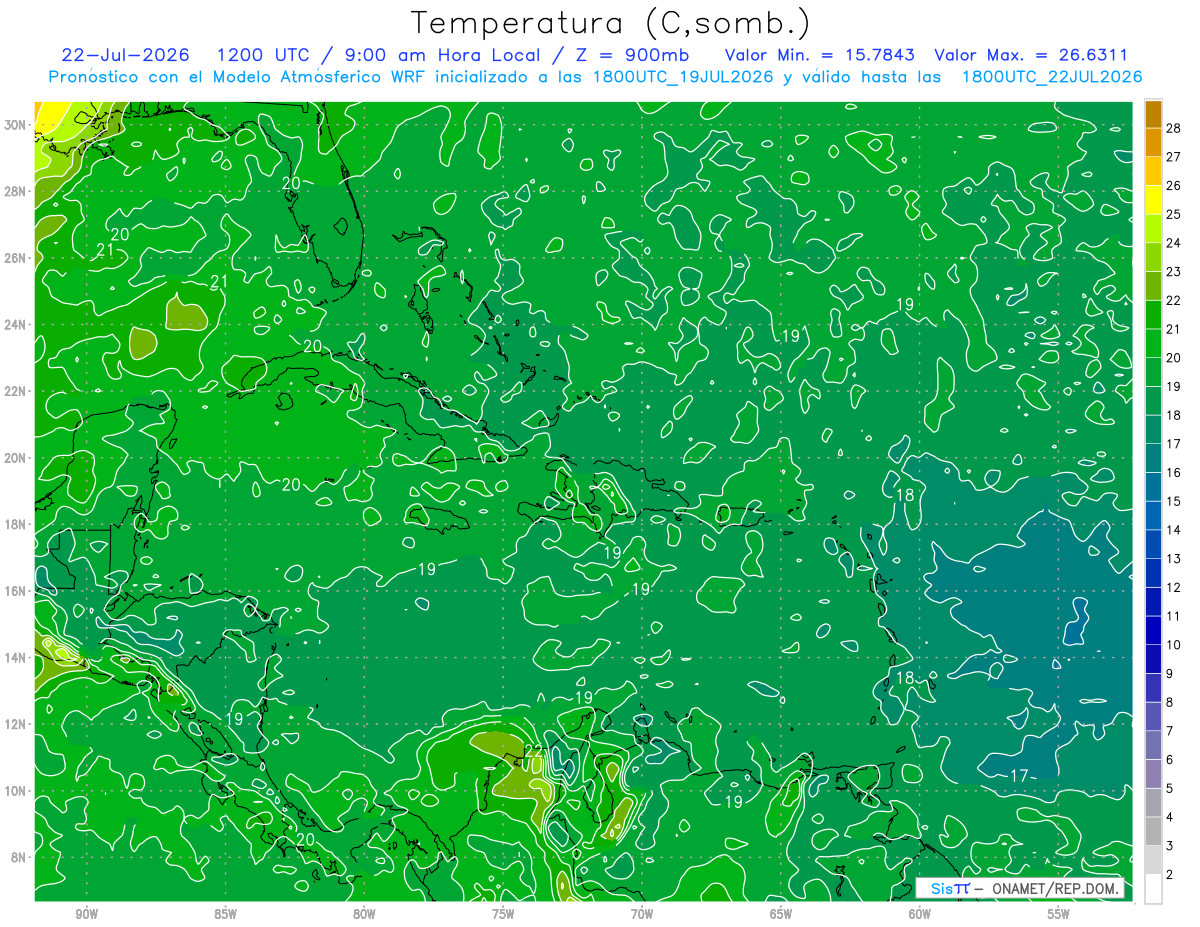This screenshot has width=1200, height=927.
Task: Click the '80W' longitude axis label
Action: [x=364, y=914]
